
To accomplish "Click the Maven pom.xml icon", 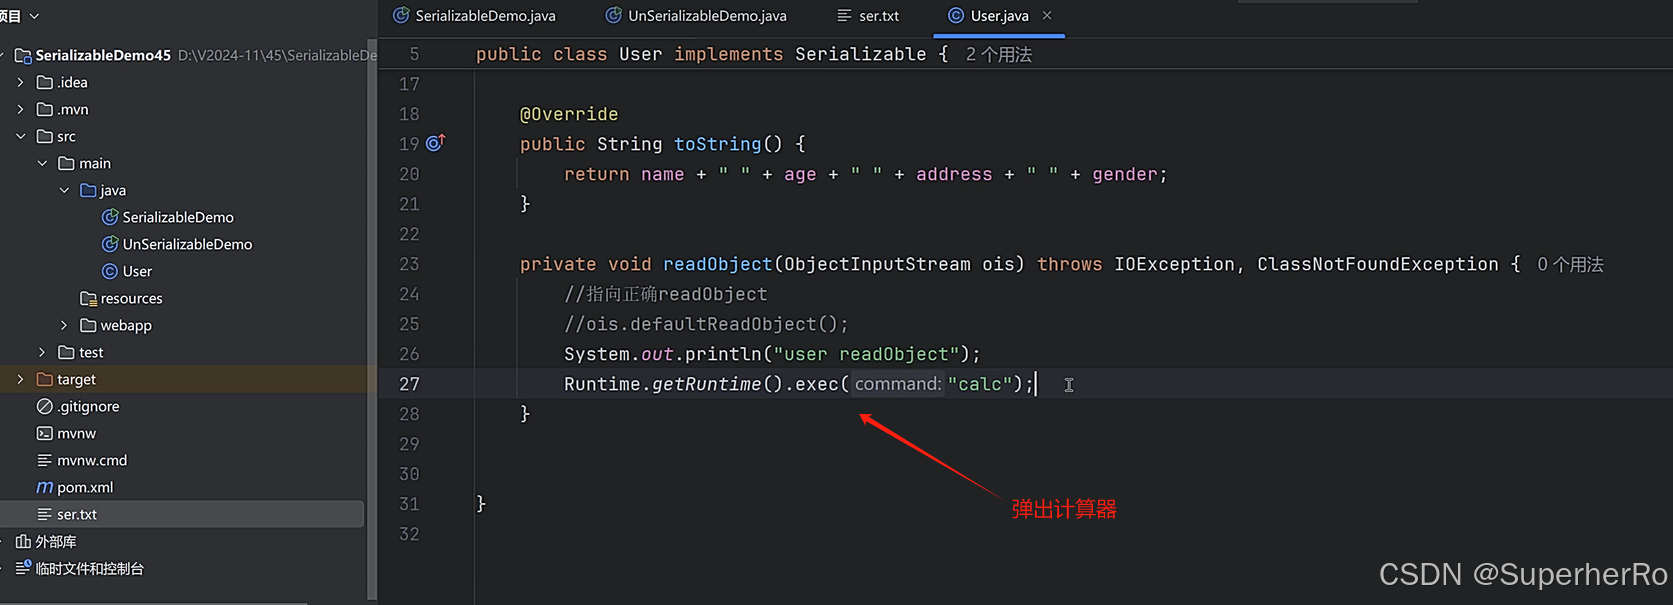I will 44,487.
